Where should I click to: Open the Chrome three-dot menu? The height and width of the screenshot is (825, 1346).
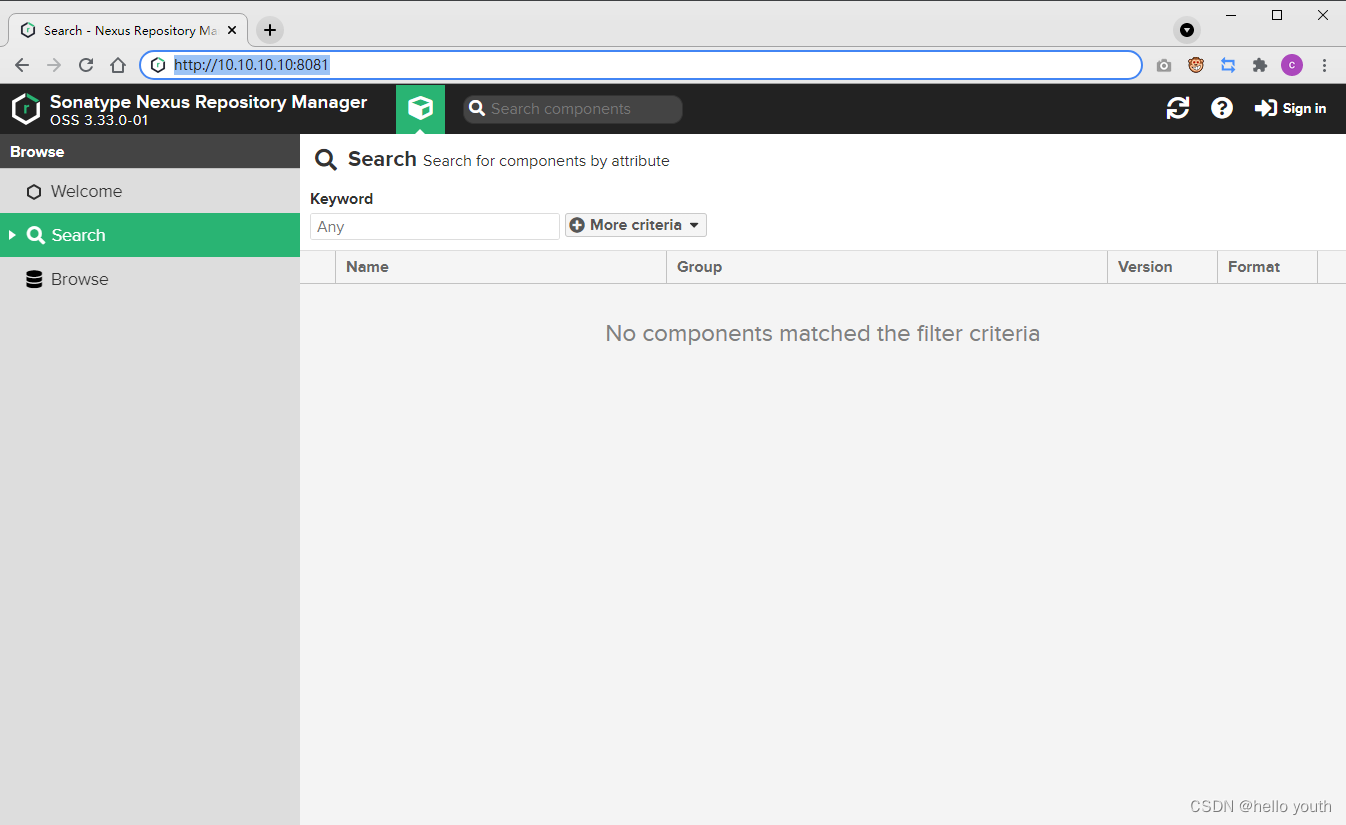[x=1325, y=64]
